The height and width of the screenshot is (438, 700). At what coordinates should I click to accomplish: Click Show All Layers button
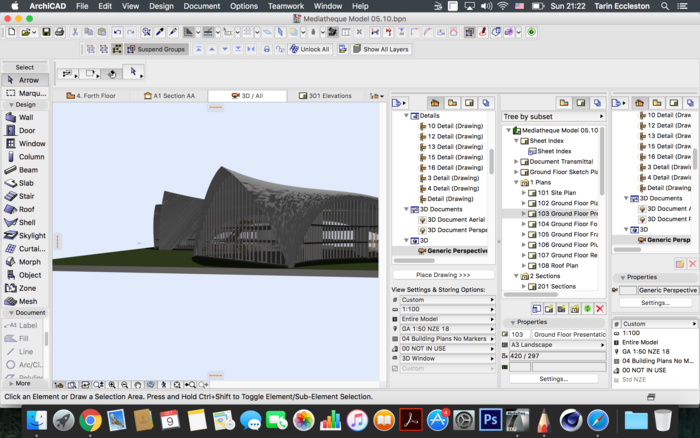(x=382, y=49)
